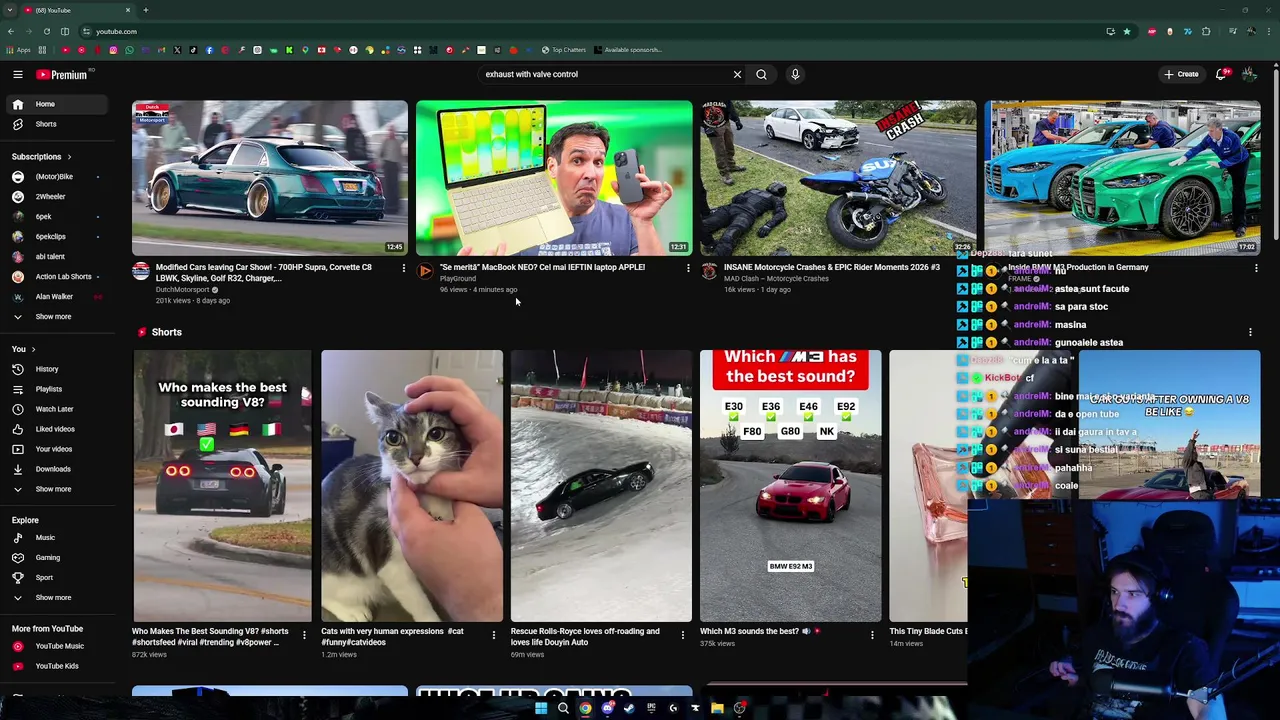Open options for Cats with human expressions short
This screenshot has height=720, width=1280.
[x=493, y=635]
